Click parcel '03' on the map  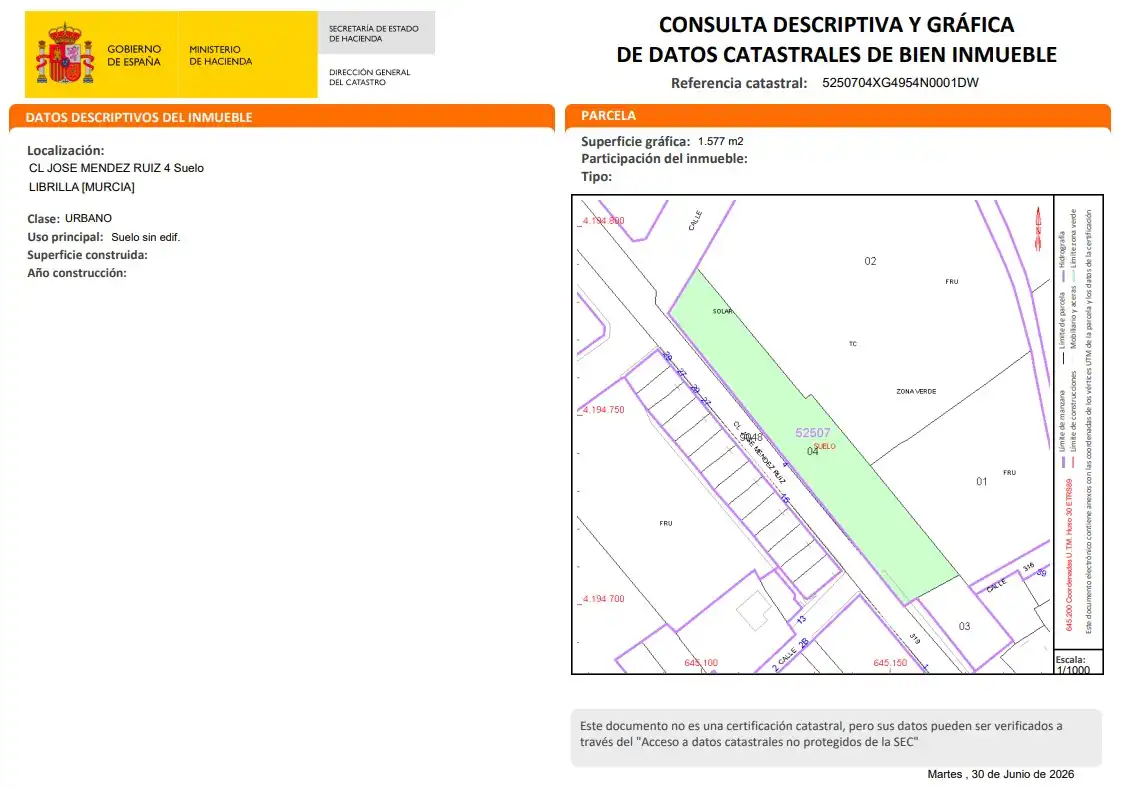click(x=965, y=626)
